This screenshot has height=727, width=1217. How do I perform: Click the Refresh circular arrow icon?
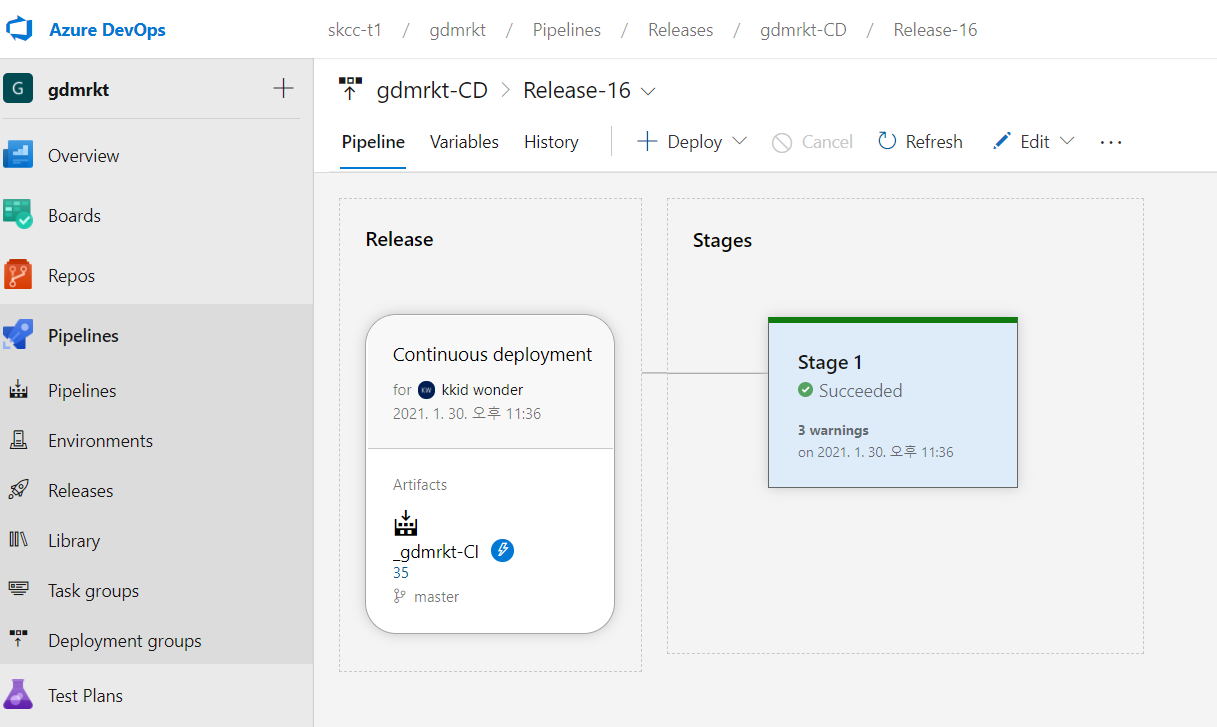tap(887, 141)
